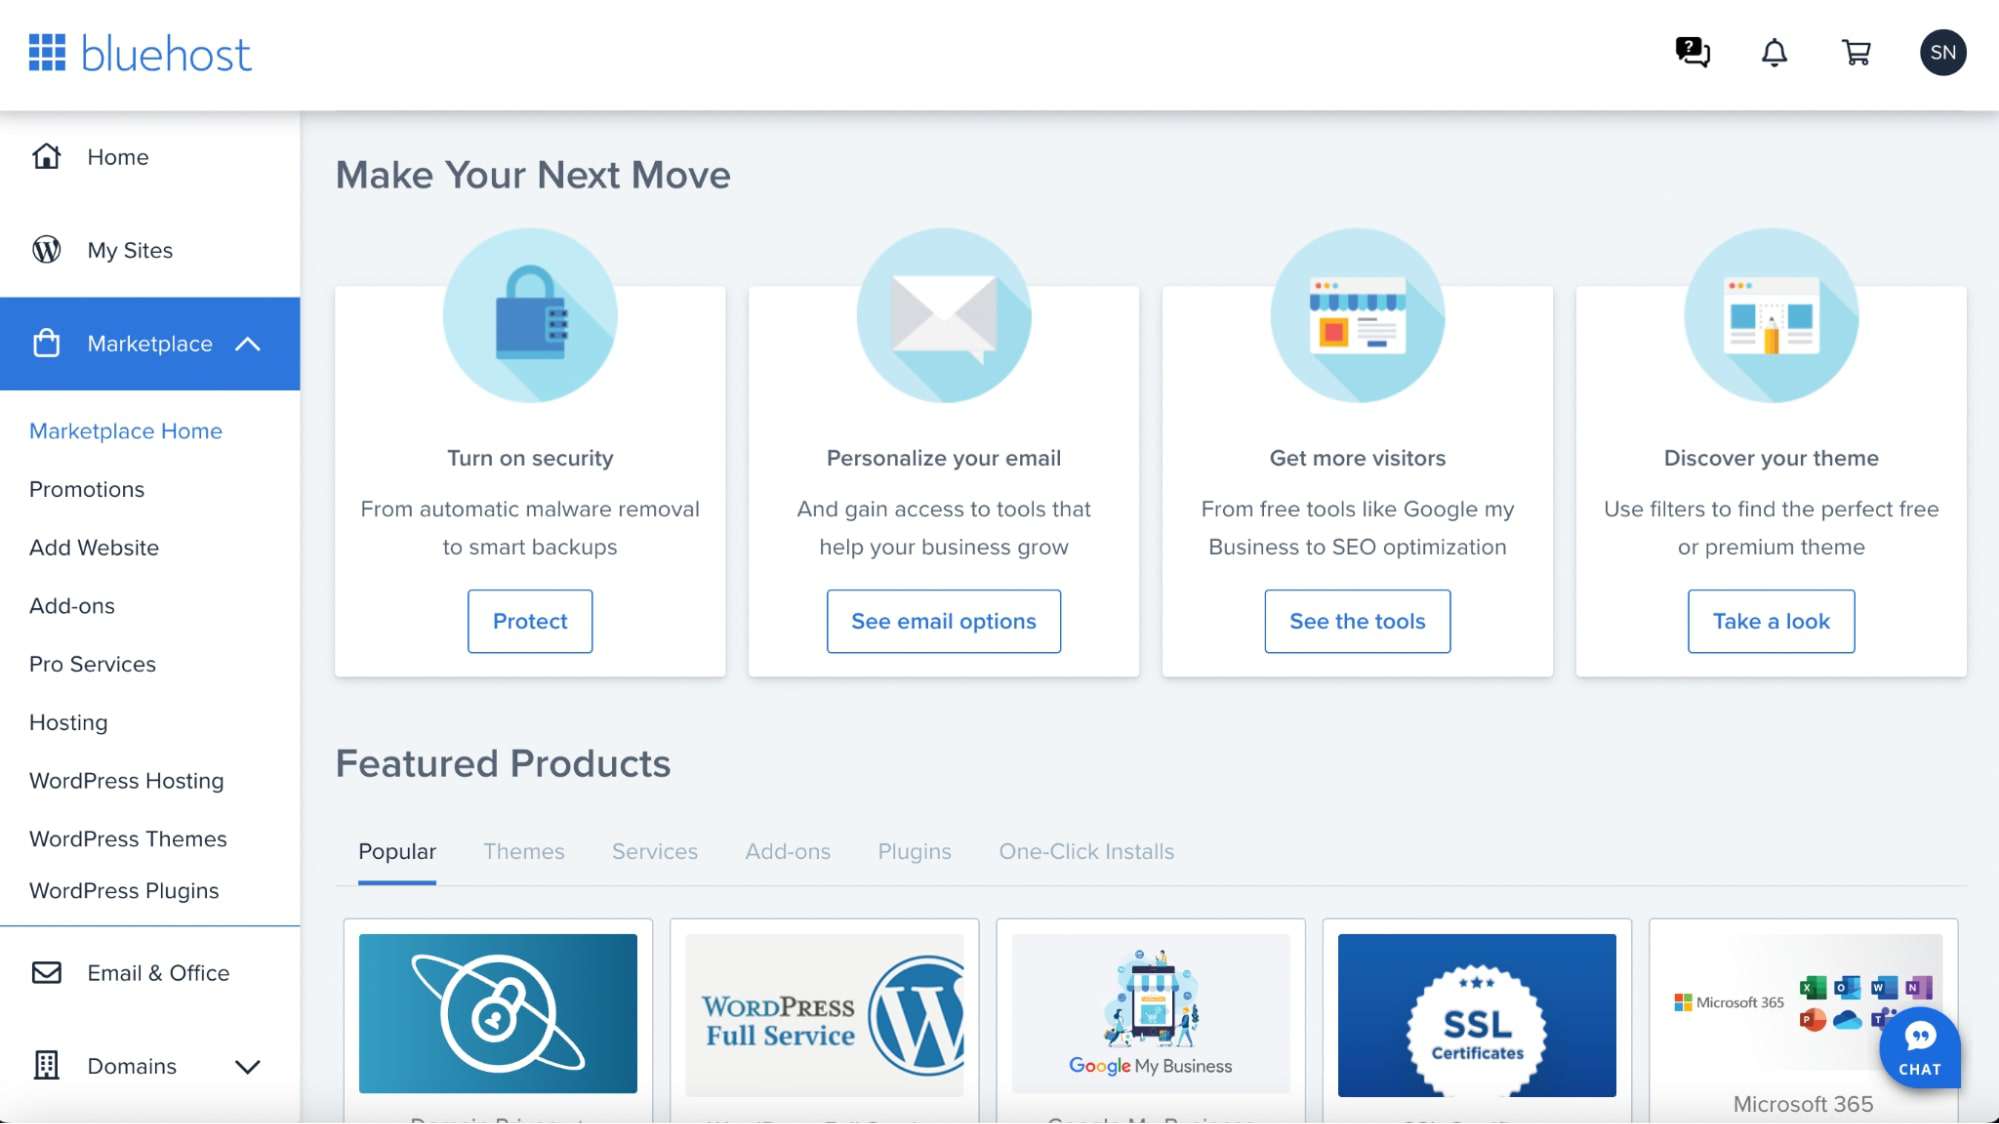Open the WordPress Full Service product thumbnail
The height and width of the screenshot is (1124, 1999).
(824, 1014)
